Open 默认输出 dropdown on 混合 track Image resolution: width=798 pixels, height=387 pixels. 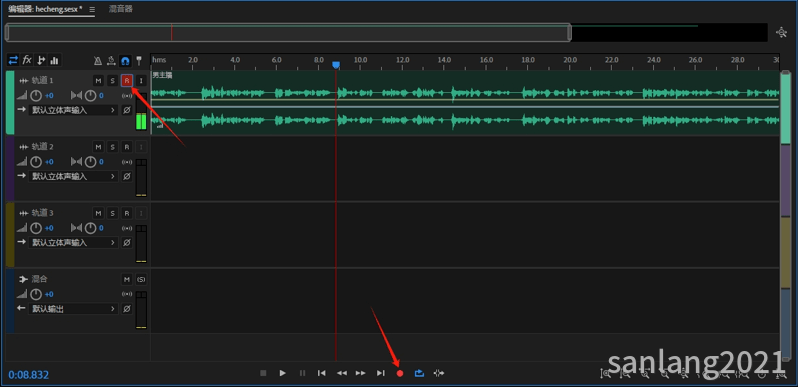pyautogui.click(x=73, y=309)
